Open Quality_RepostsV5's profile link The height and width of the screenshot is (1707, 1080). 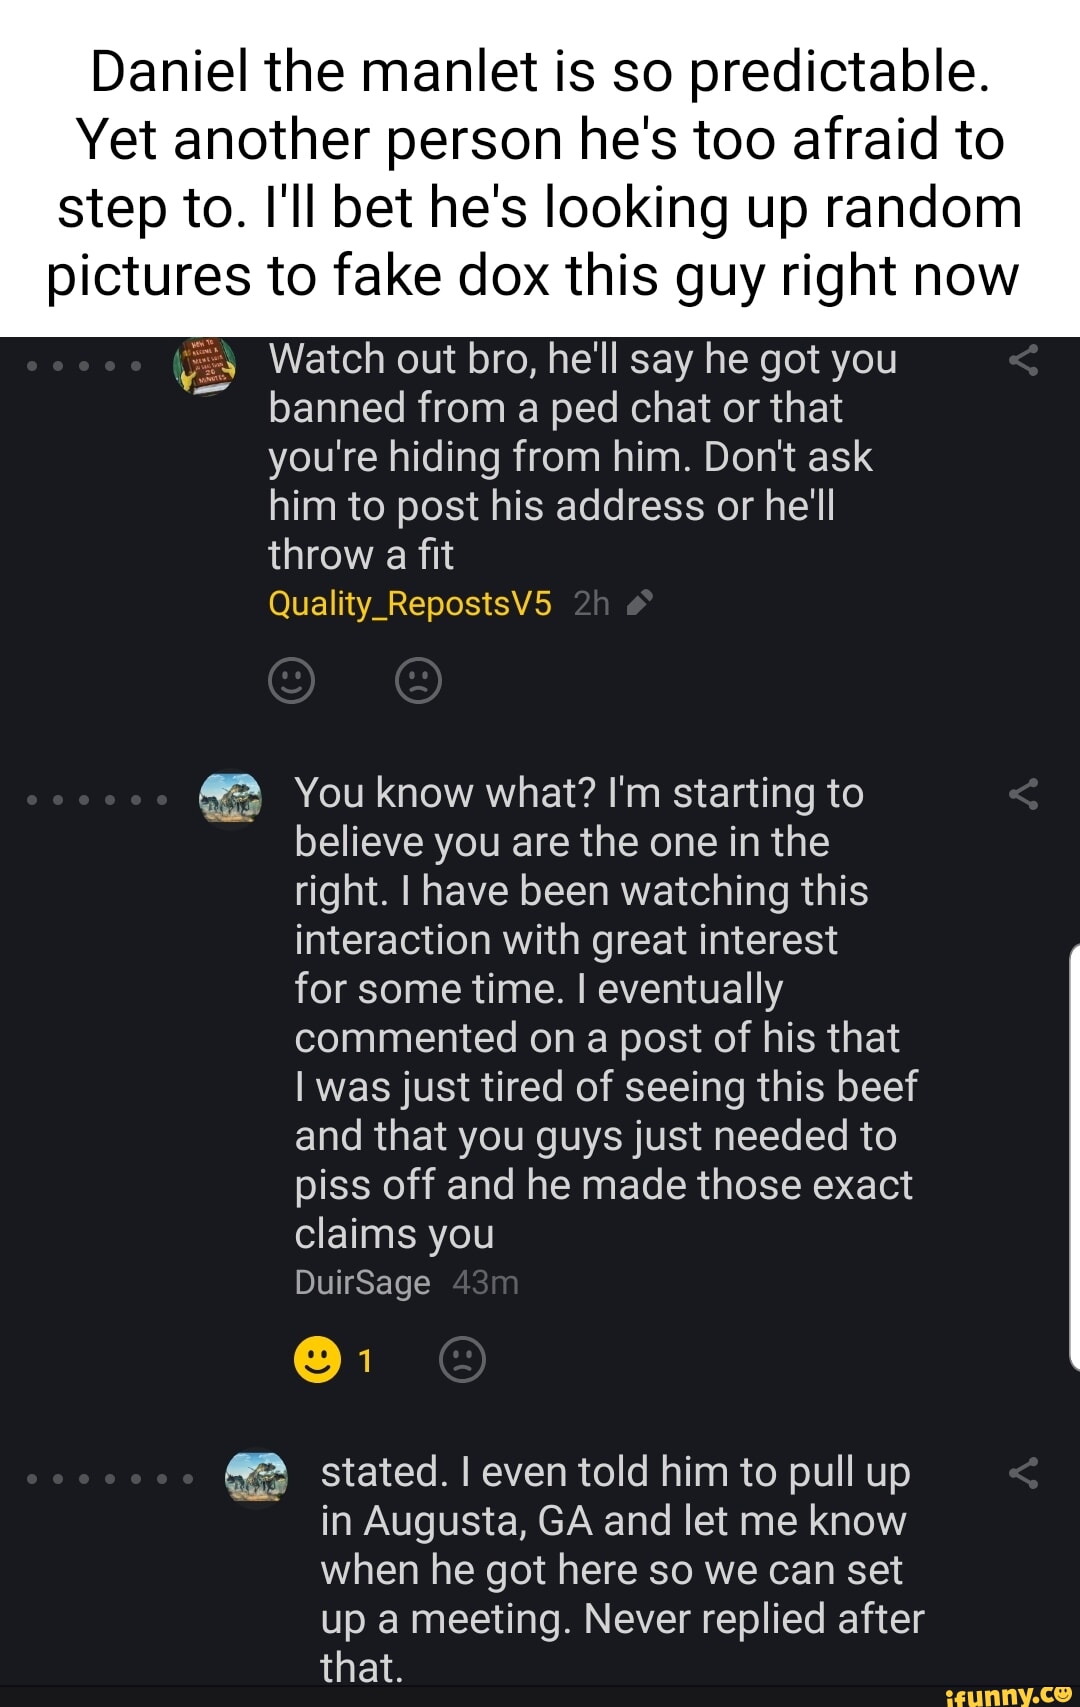coord(408,602)
